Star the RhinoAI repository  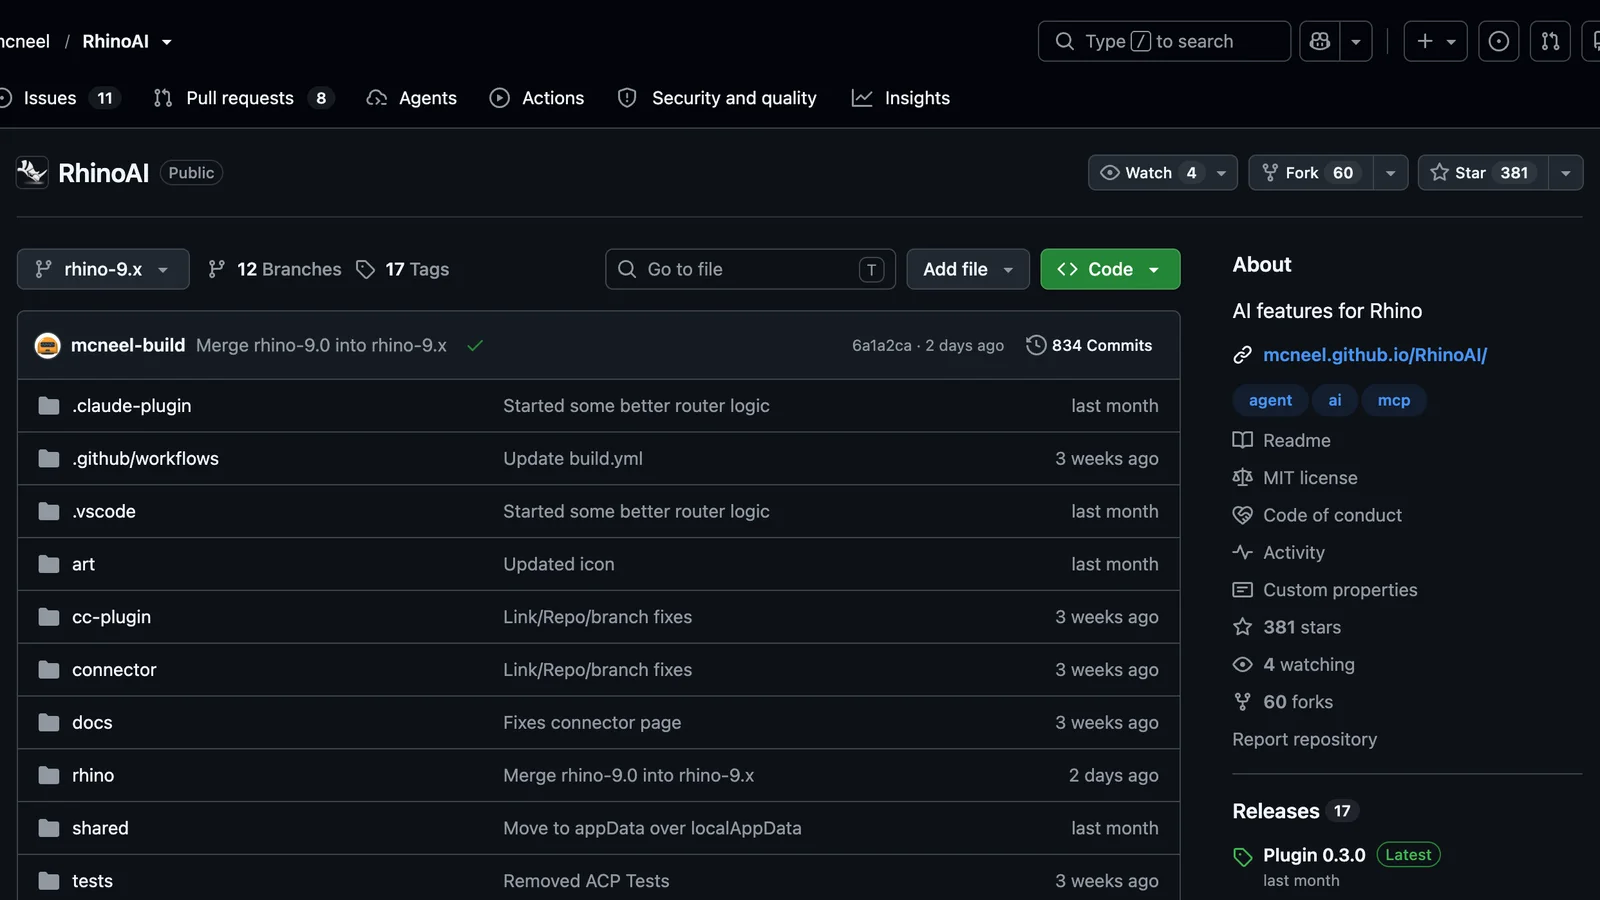1483,173
